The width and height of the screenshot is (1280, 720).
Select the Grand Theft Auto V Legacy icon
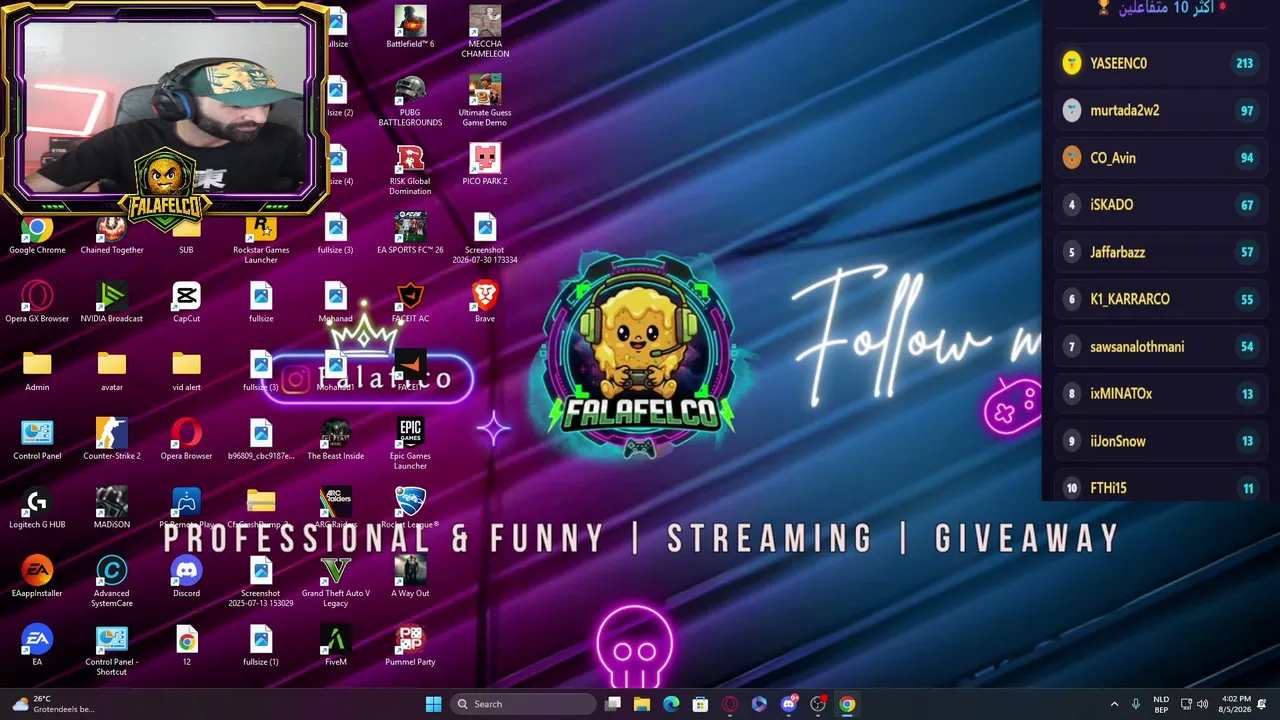pos(335,582)
